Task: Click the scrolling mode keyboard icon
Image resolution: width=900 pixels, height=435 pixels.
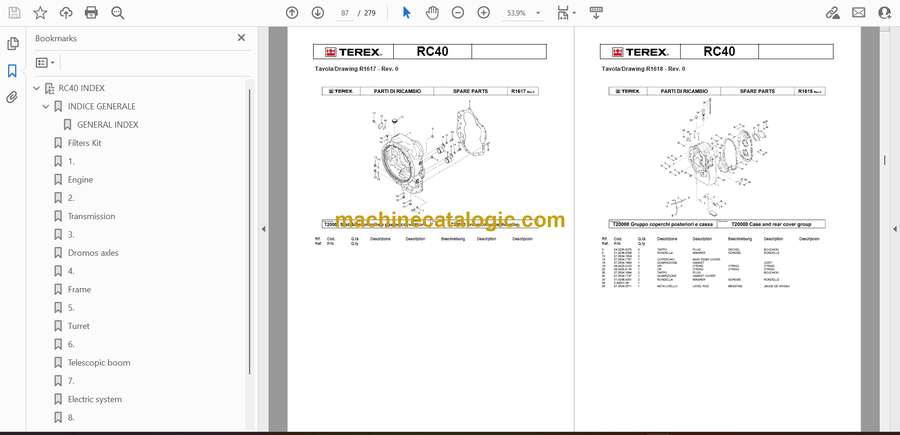Action: (x=596, y=13)
